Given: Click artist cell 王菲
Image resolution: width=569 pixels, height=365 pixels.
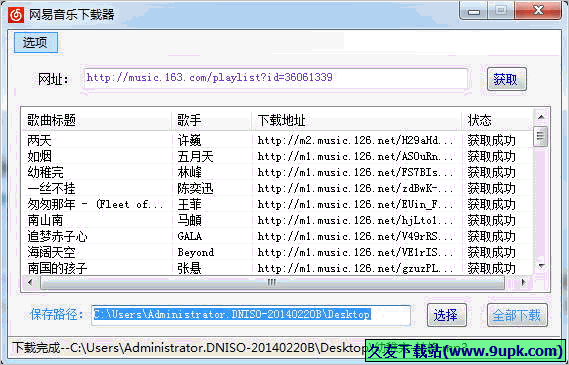Looking at the screenshot, I should coord(189,204).
